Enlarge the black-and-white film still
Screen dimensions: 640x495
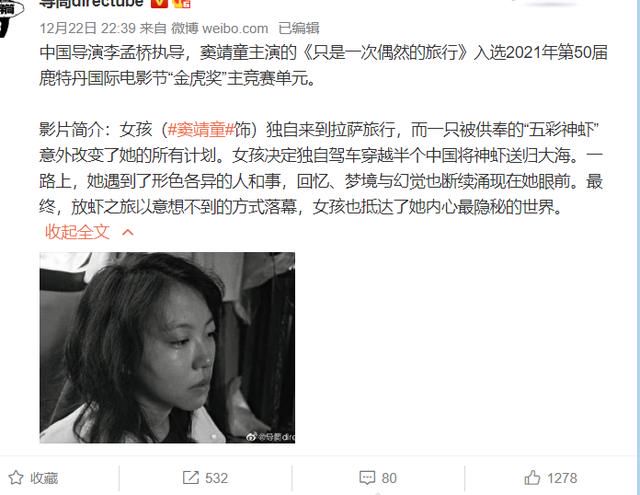[167, 347]
